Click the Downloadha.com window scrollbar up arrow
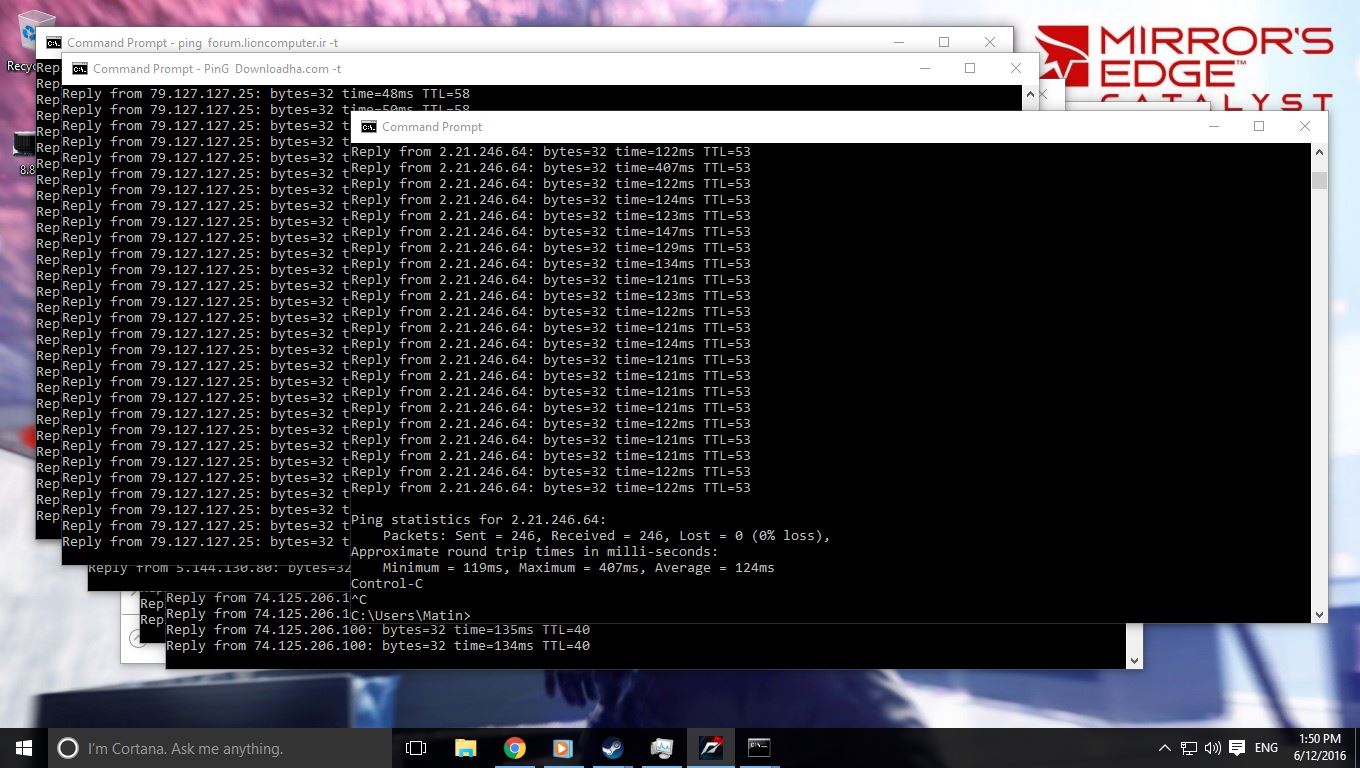Image resolution: width=1360 pixels, height=768 pixels. (1030, 94)
